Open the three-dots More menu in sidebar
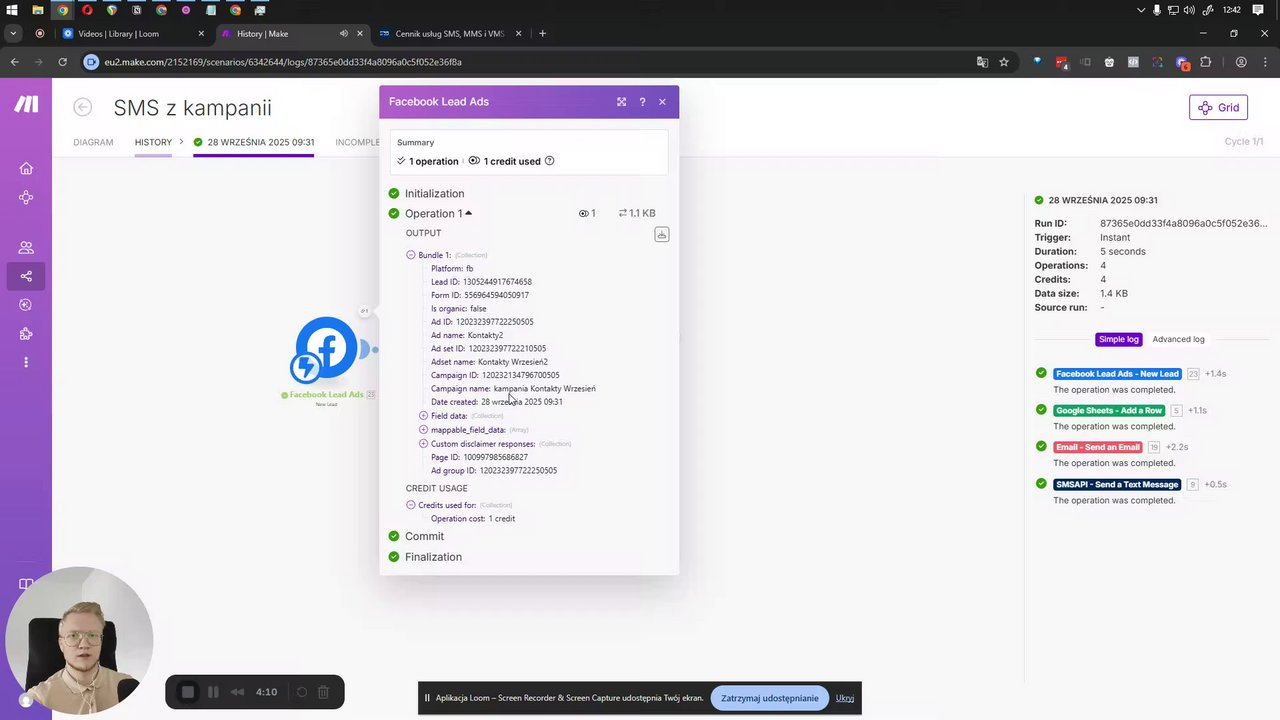This screenshot has width=1280, height=720. (x=26, y=362)
